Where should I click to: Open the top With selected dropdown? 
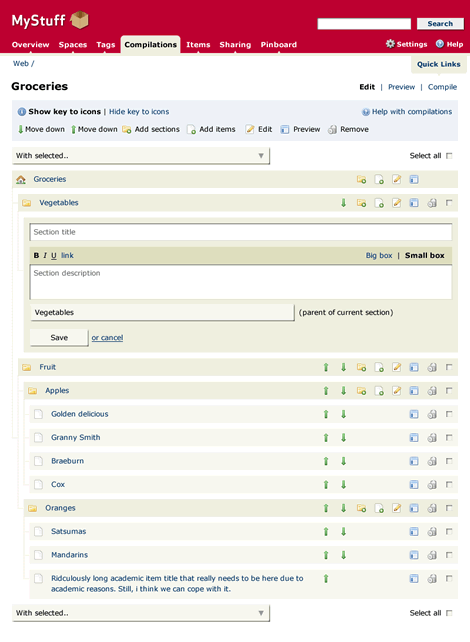coord(141,156)
